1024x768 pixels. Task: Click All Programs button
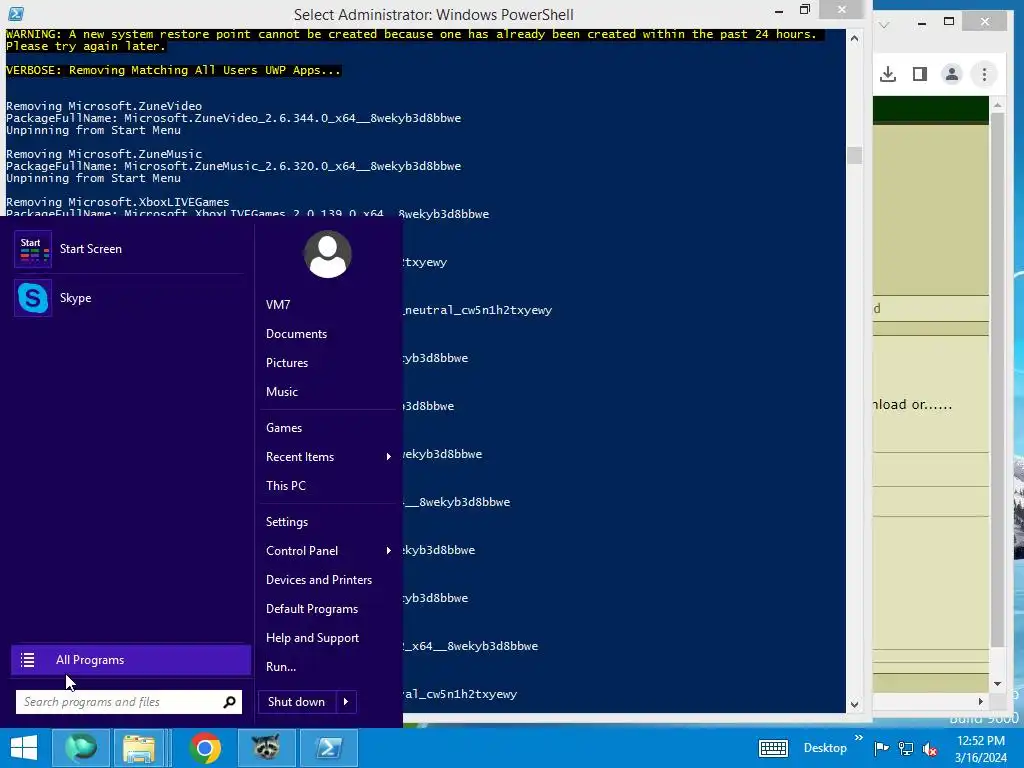131,660
